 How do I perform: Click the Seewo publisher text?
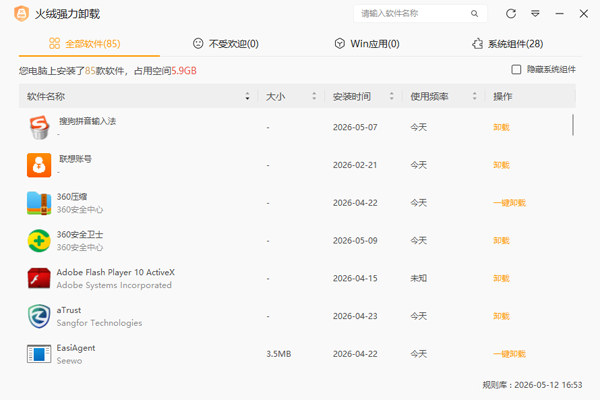(x=69, y=361)
